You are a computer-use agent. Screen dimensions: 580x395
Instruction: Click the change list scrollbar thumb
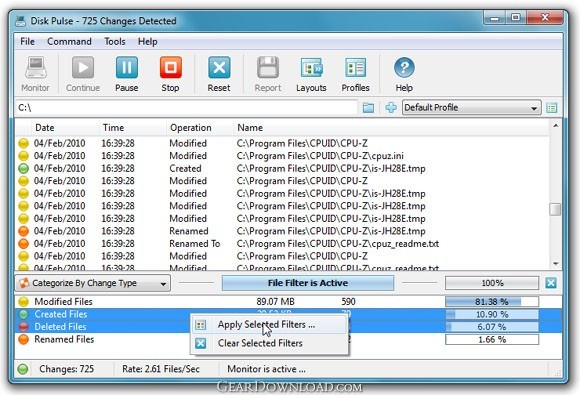(555, 209)
